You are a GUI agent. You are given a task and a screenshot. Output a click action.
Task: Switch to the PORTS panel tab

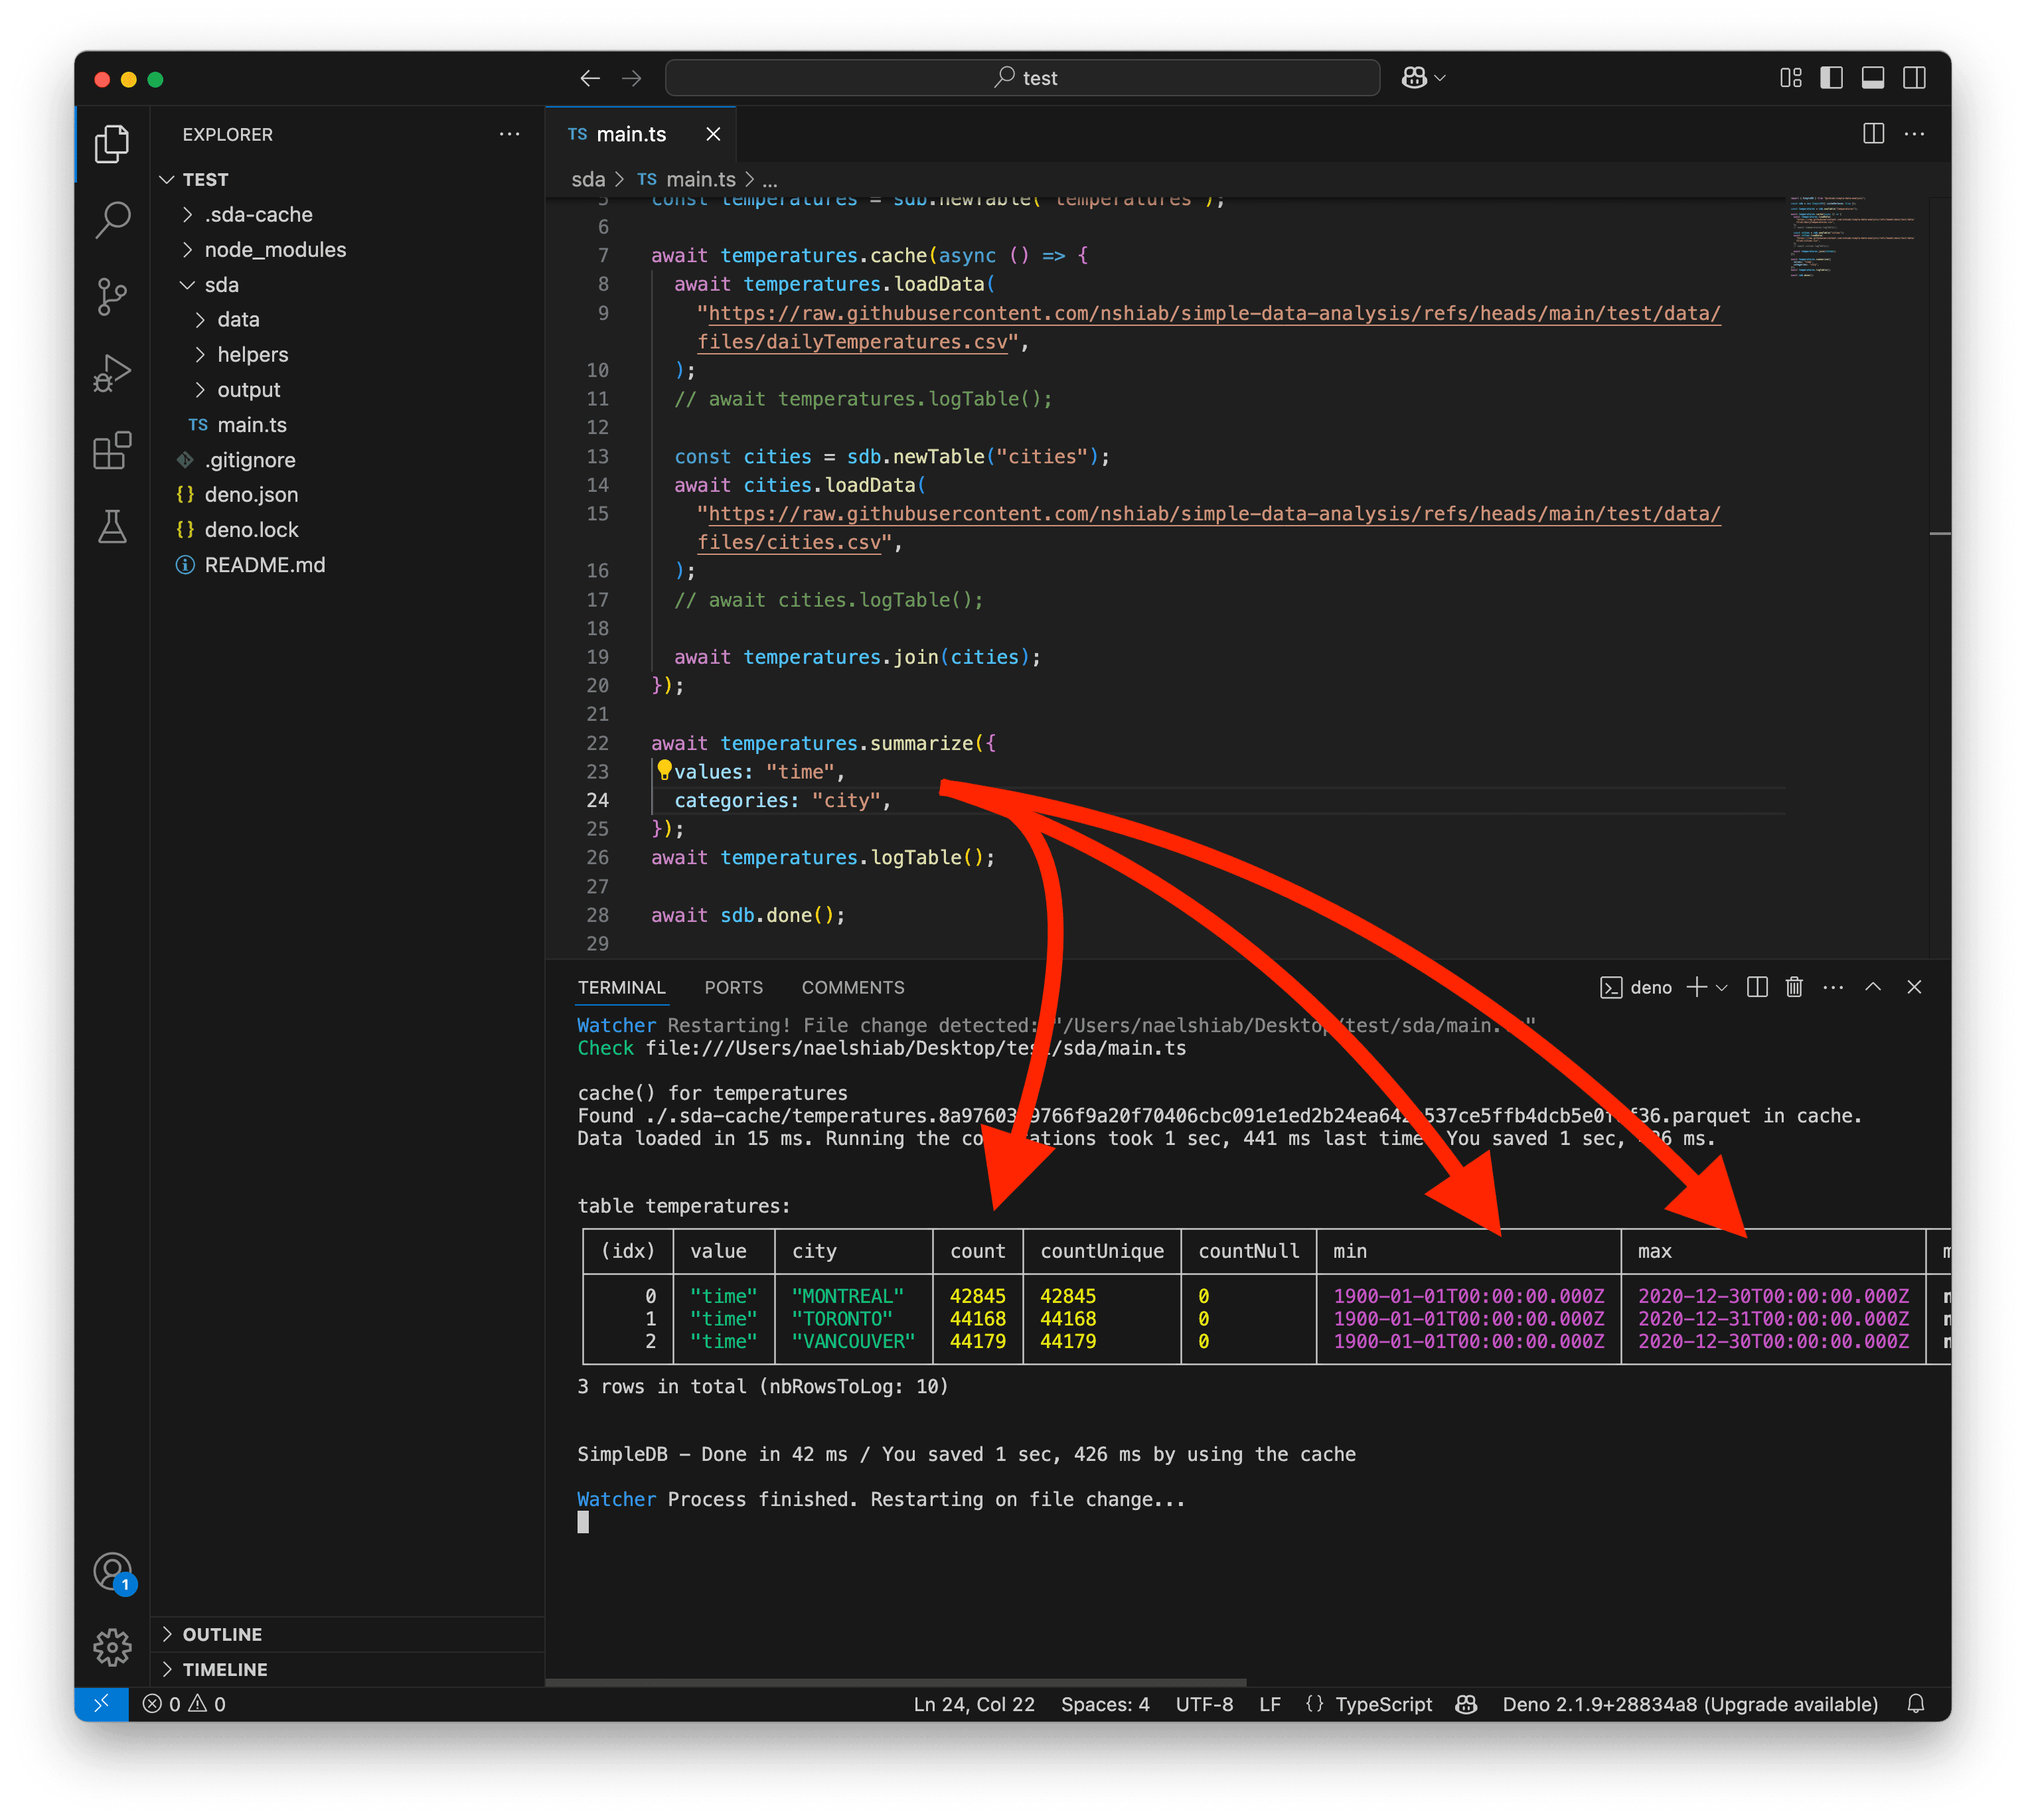733,987
